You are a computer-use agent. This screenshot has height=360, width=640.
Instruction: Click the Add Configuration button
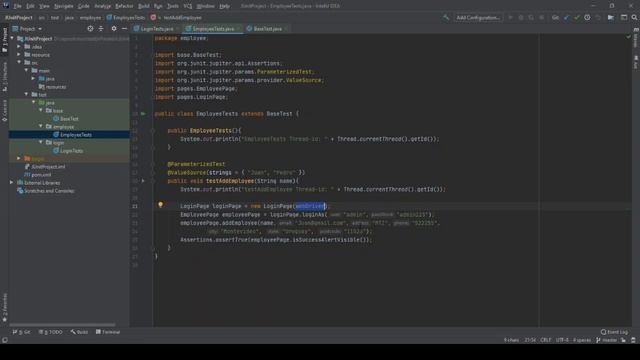(478, 18)
